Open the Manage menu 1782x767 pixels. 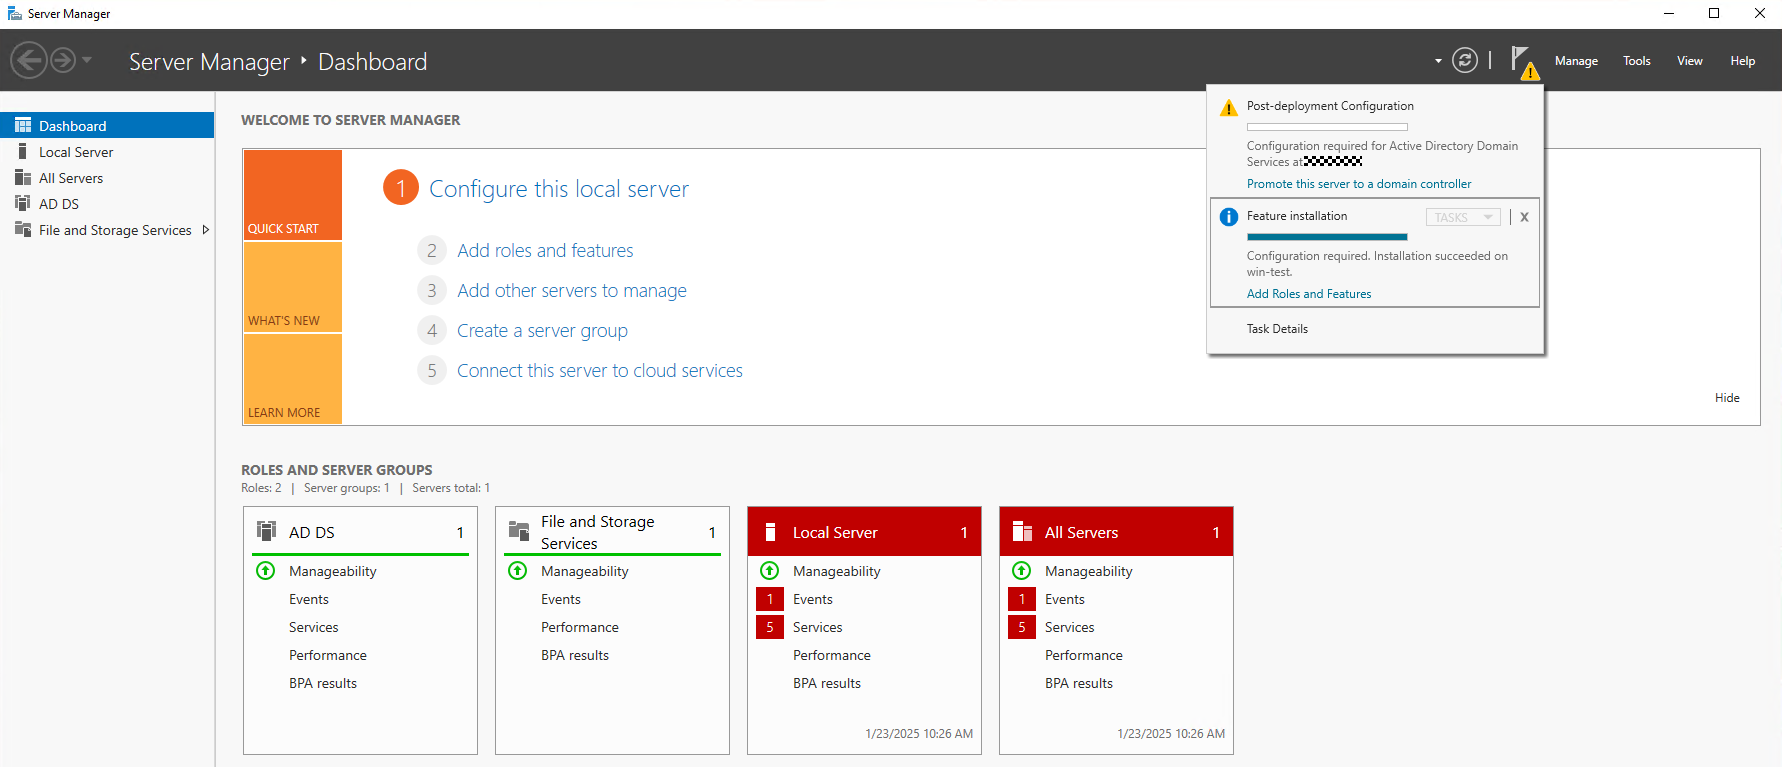1576,61
